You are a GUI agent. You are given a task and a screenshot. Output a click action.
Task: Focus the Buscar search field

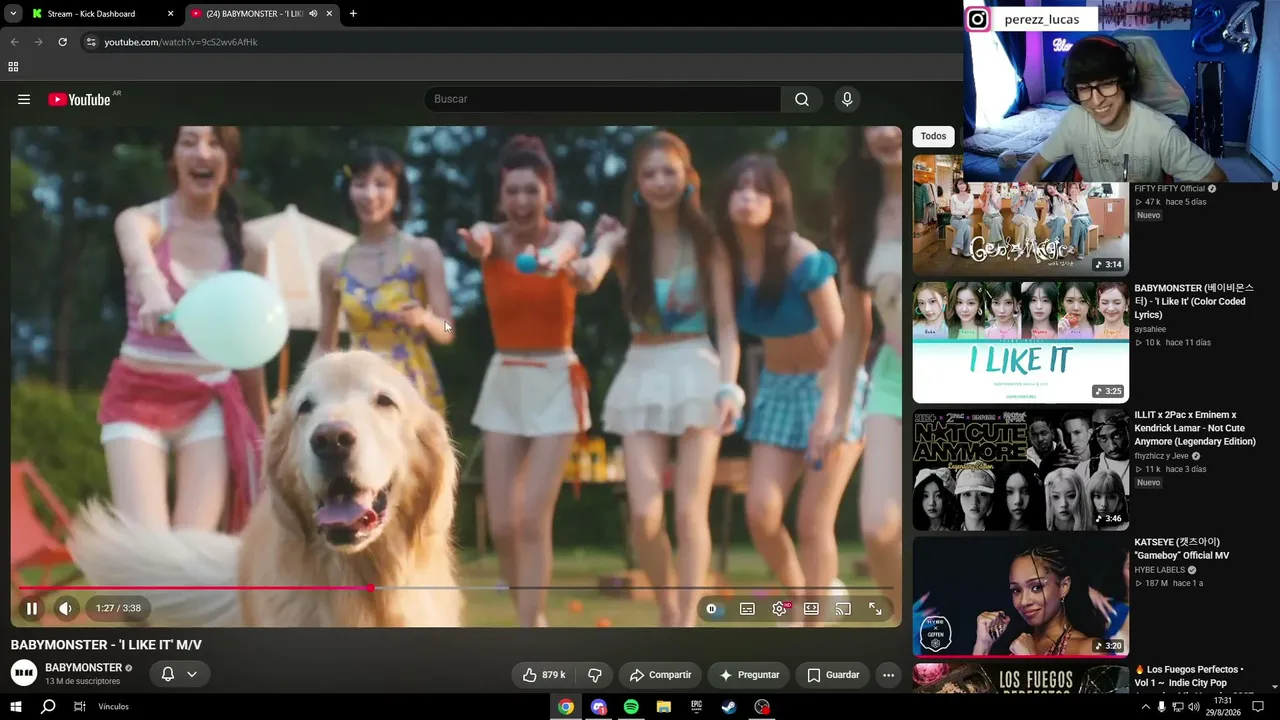point(603,99)
